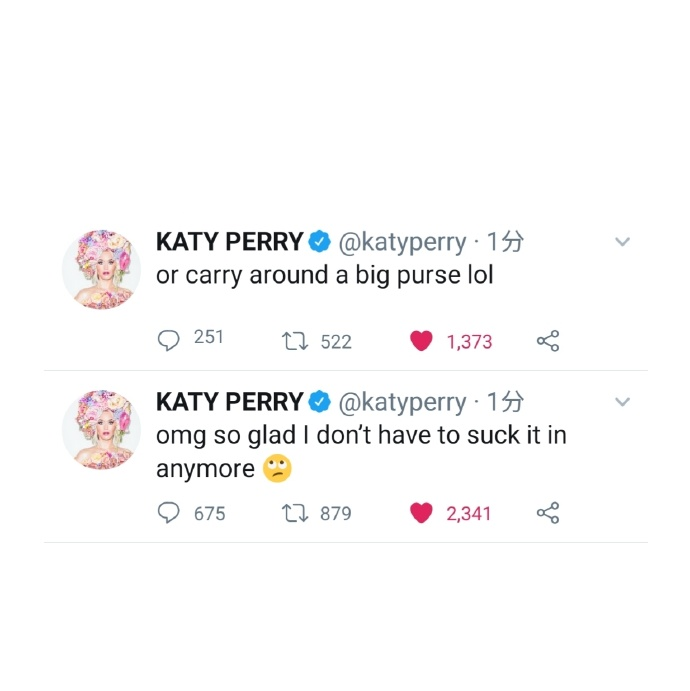Reply to the "big purse" tweet
Viewport: 690px width, 691px height.
point(168,340)
